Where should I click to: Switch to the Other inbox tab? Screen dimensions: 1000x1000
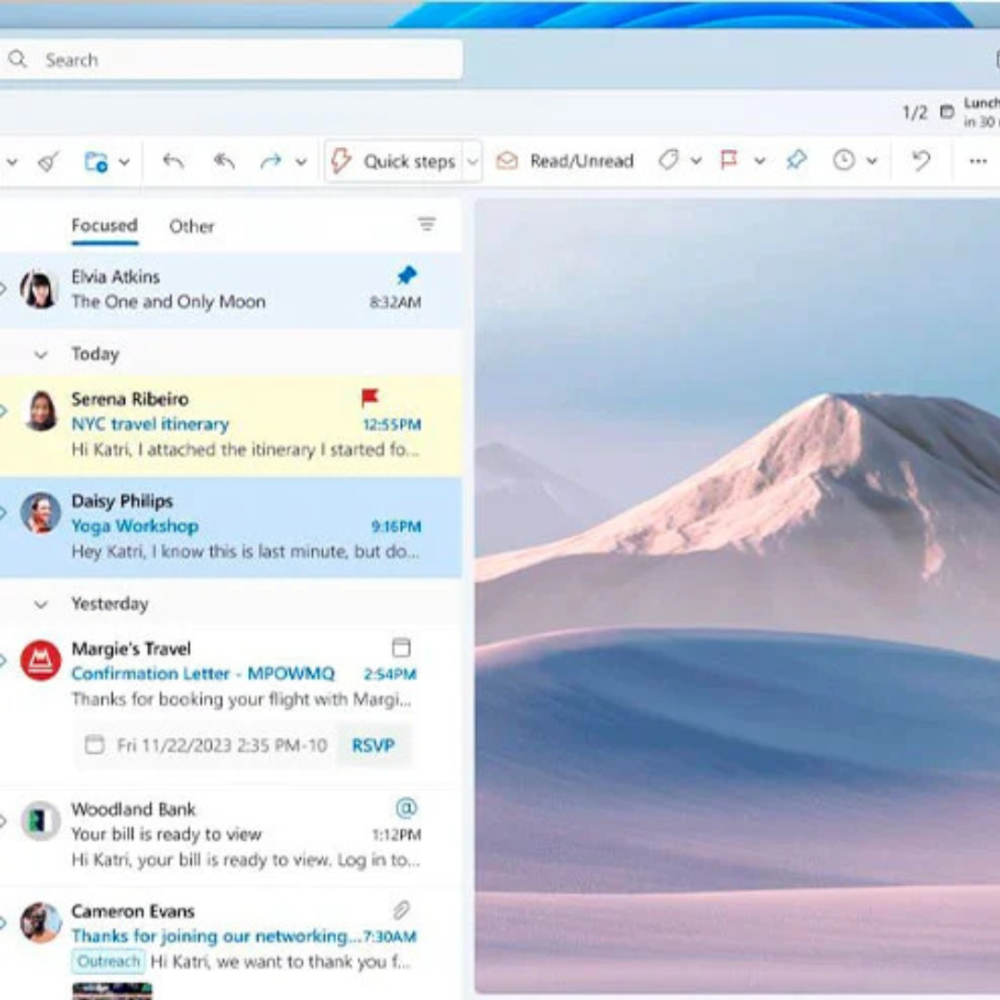click(191, 226)
